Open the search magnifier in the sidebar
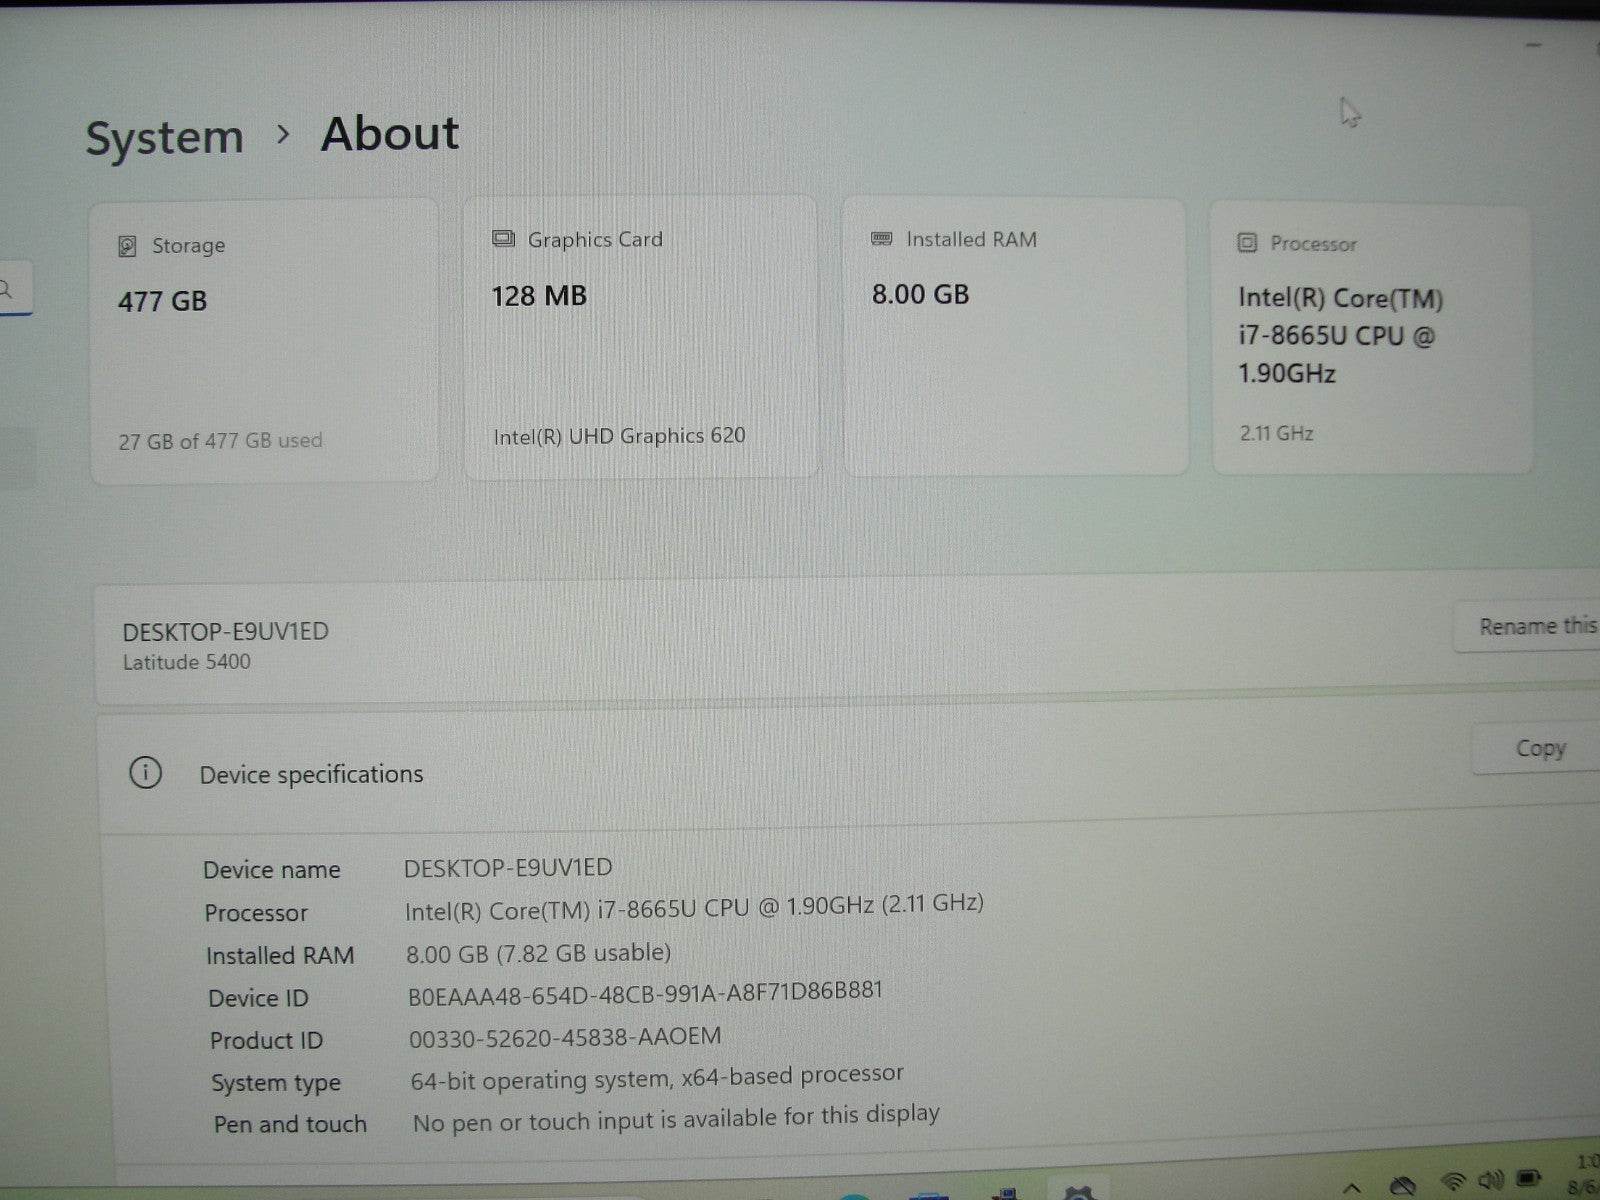This screenshot has width=1600, height=1200. pos(6,290)
